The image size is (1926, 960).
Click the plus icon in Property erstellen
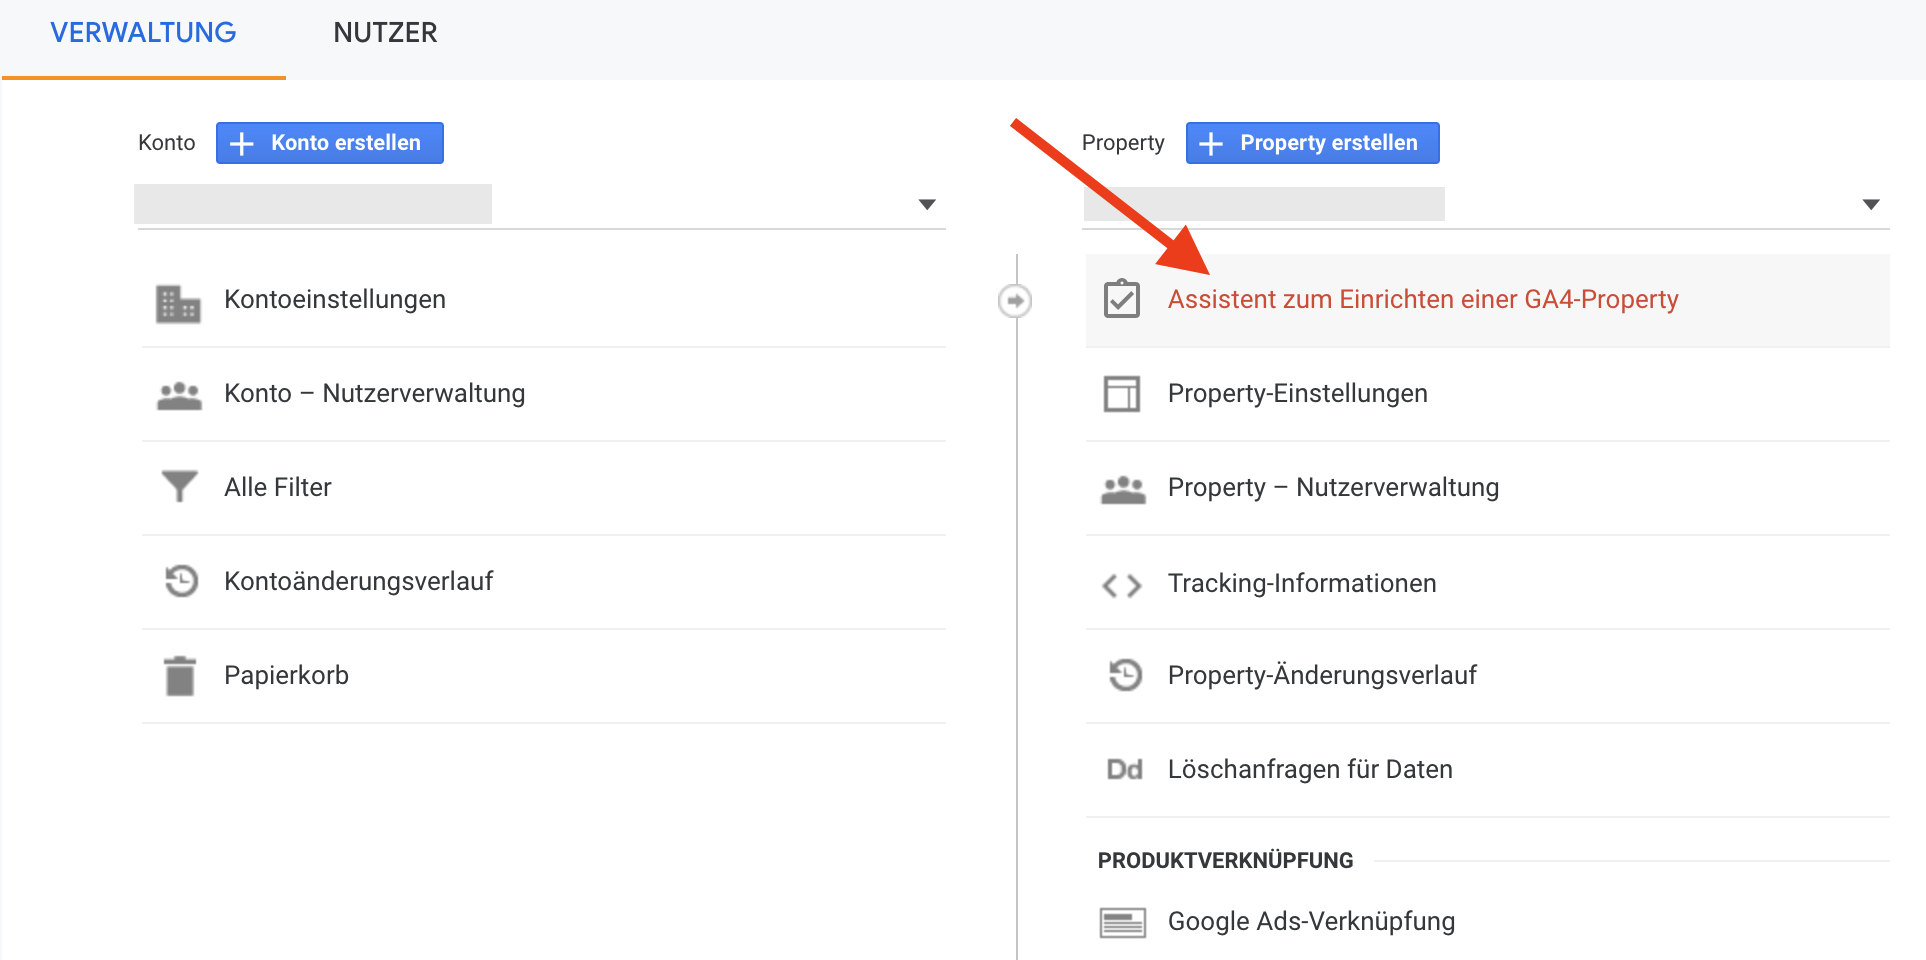[1211, 144]
